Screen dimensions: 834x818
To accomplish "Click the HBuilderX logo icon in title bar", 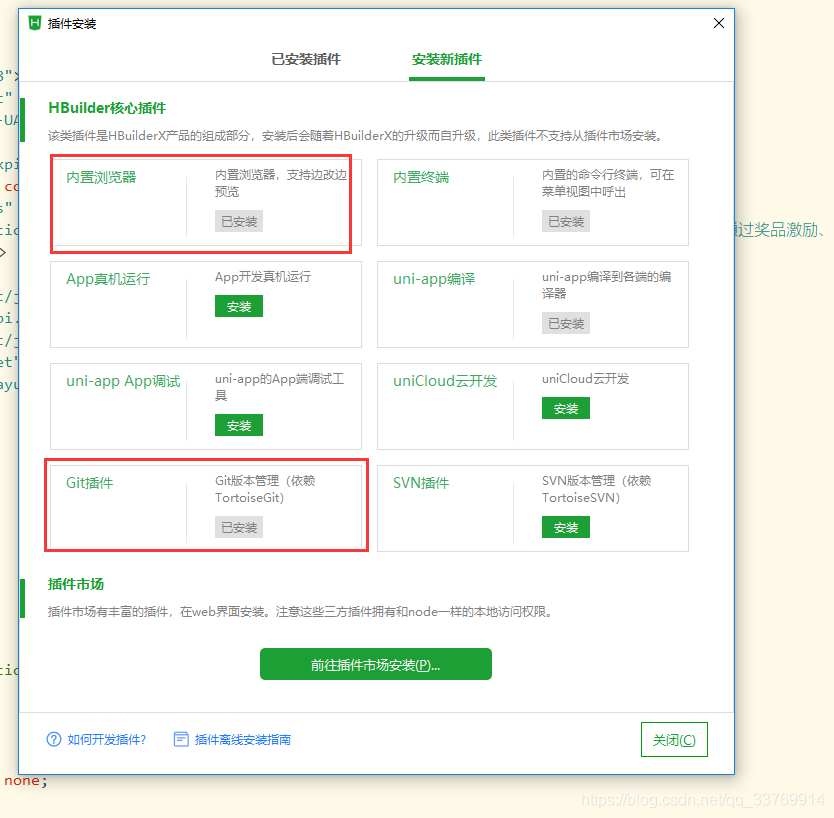I will (x=35, y=23).
